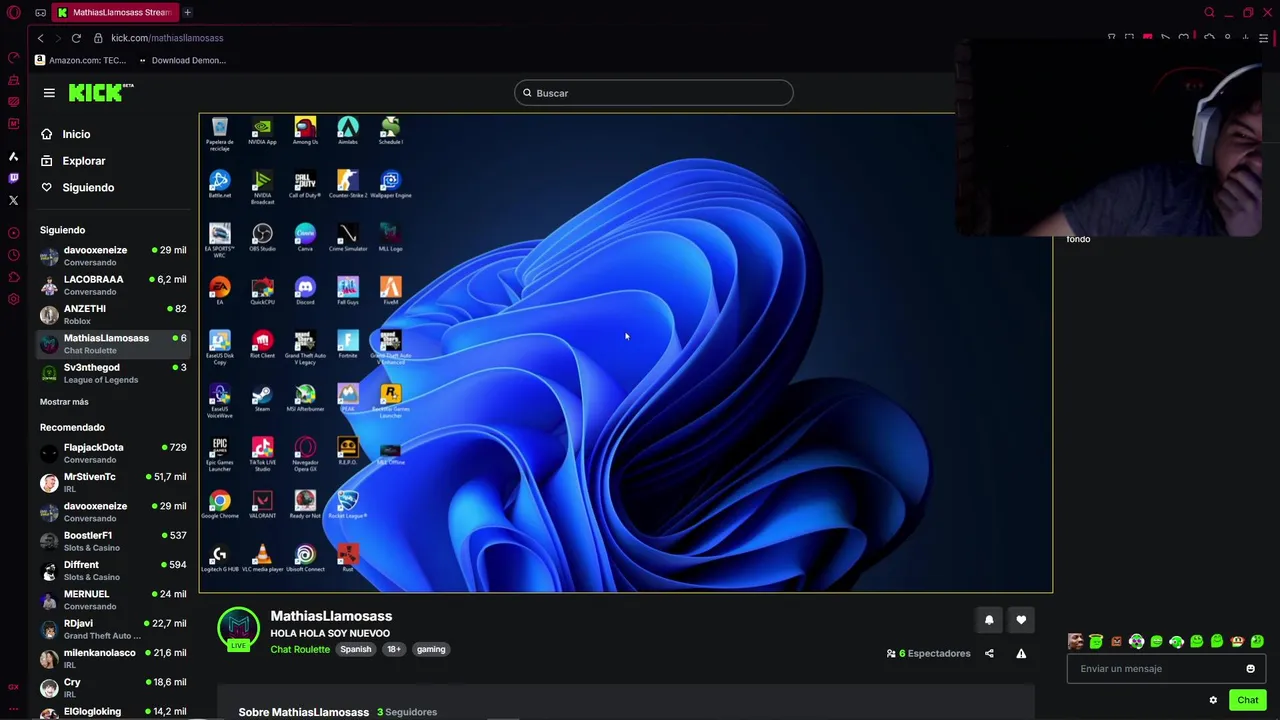Click the Enviar un mensaje chat input

(x=1166, y=669)
